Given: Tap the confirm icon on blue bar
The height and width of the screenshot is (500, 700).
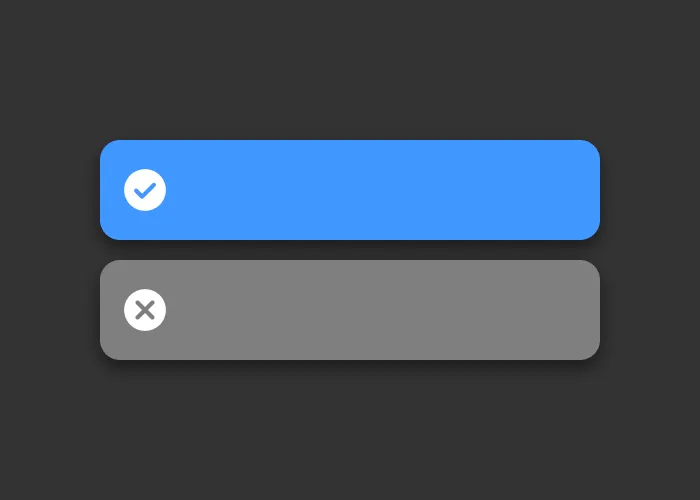Looking at the screenshot, I should (145, 190).
